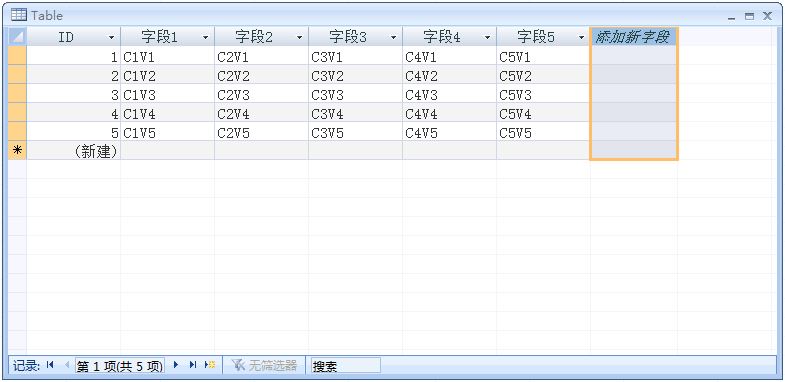Open the ID column dropdown
Image resolution: width=785 pixels, height=382 pixels.
point(111,38)
